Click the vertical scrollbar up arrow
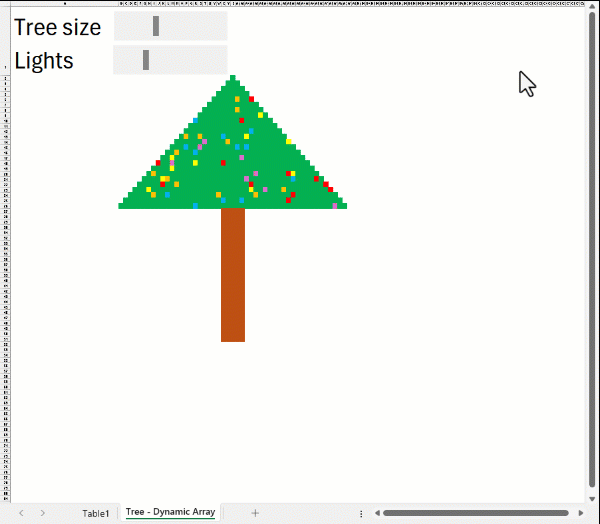600x524 pixels. point(592,7)
